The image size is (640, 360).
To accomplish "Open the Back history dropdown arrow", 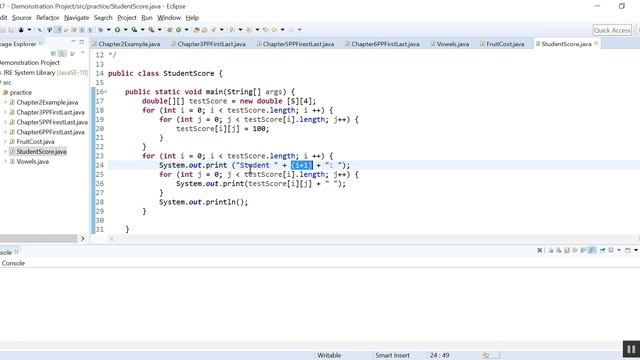I will coord(282,30).
